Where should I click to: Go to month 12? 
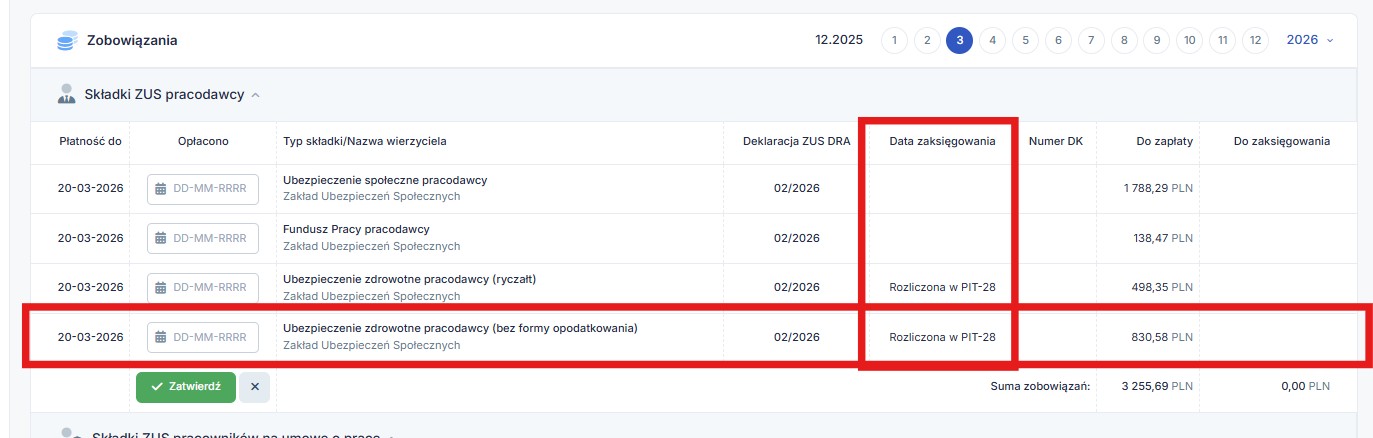coord(1255,40)
